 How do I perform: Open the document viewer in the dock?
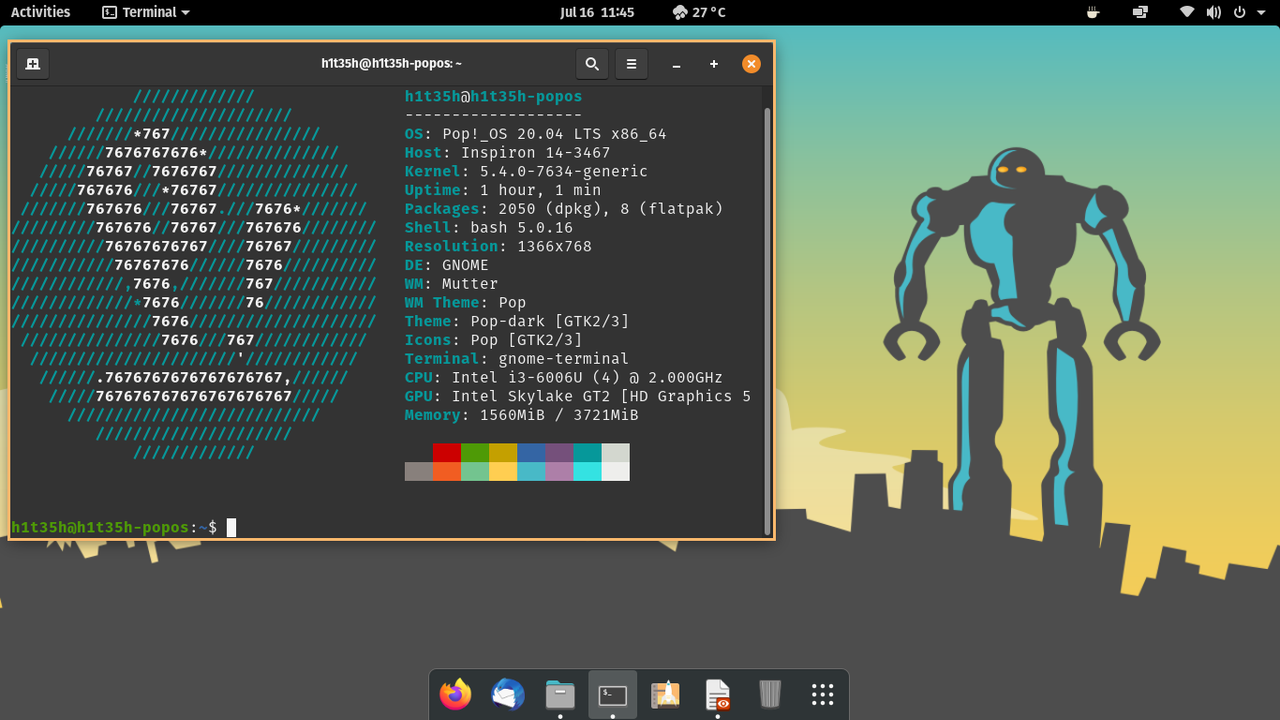tap(717, 694)
